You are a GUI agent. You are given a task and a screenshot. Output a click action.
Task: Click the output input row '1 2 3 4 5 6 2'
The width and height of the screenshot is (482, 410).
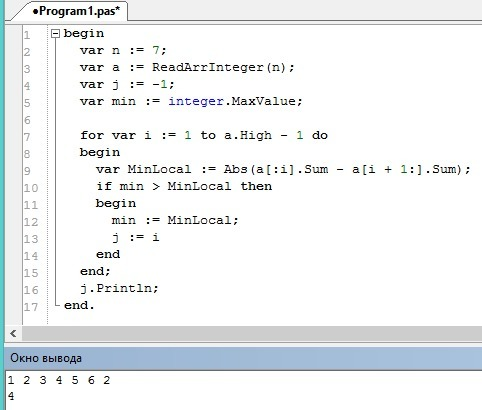coord(59,380)
